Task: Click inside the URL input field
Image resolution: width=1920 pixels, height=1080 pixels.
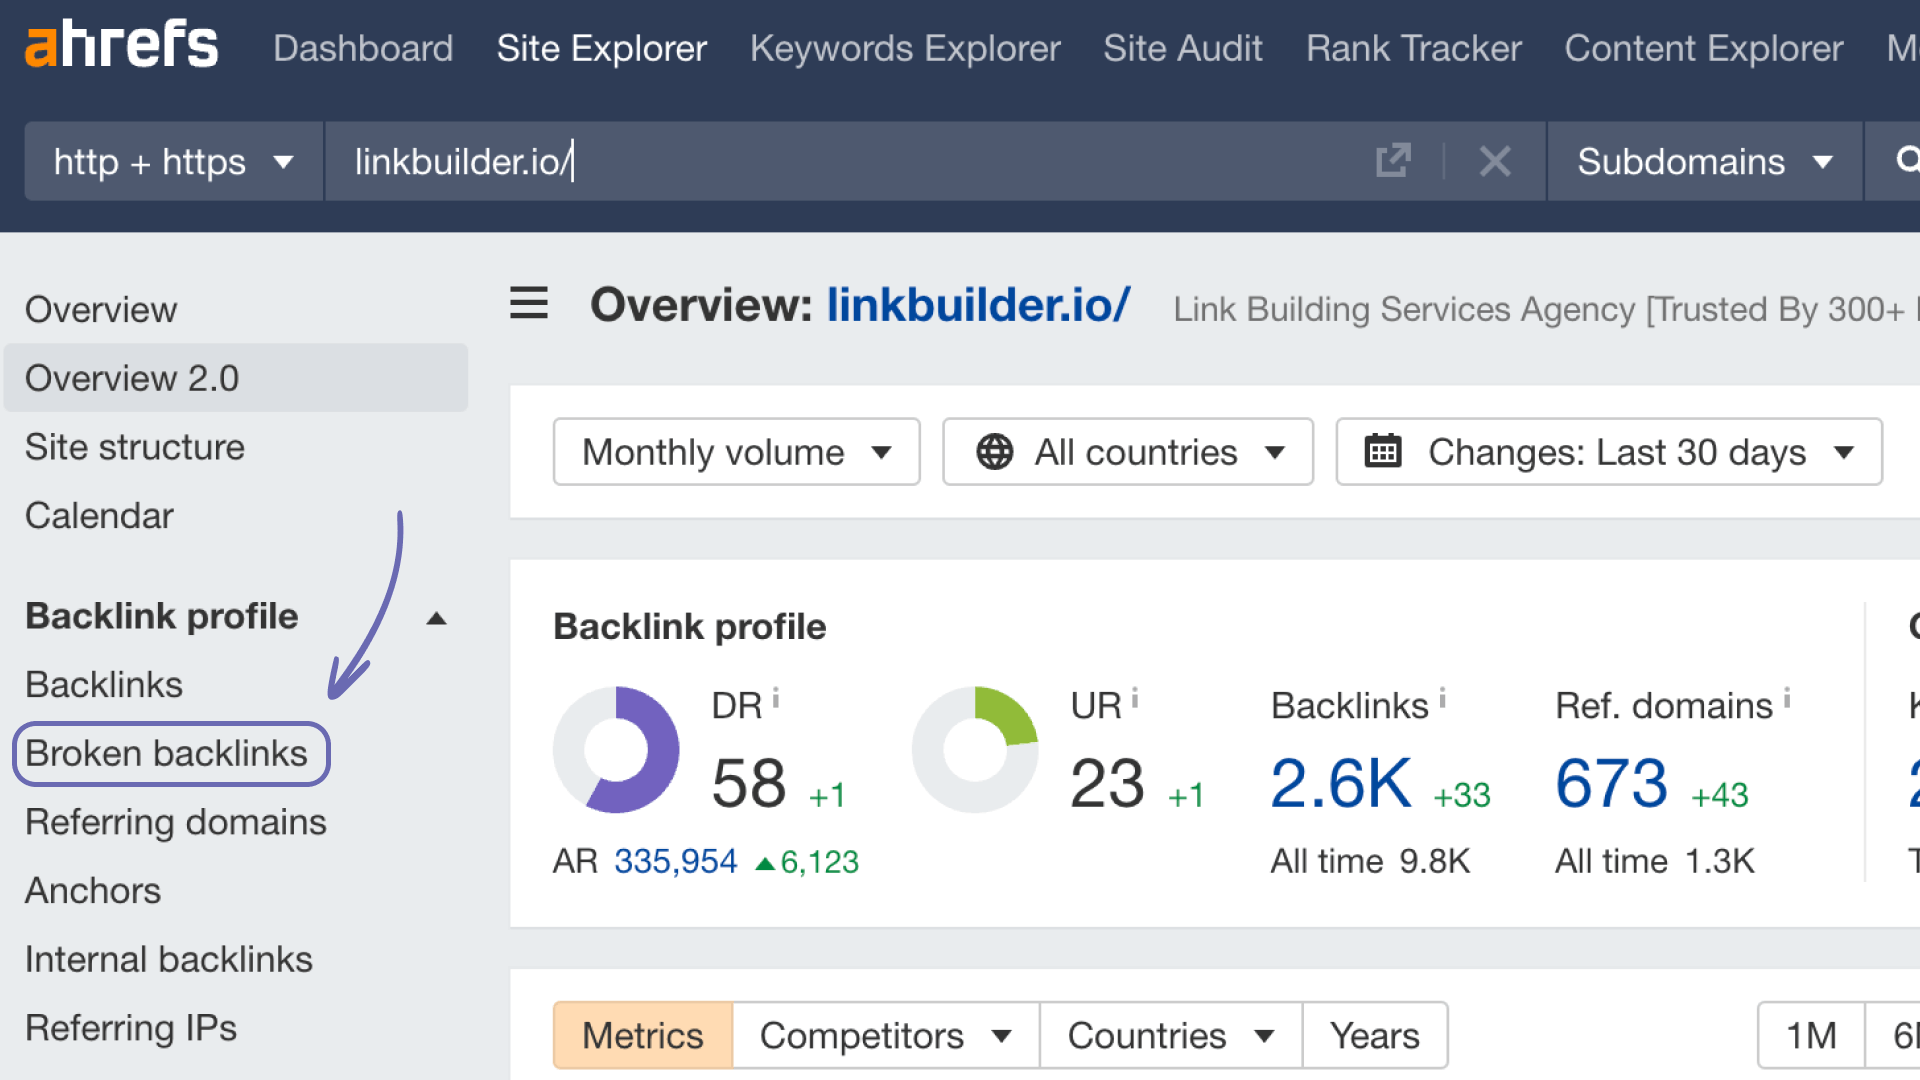Action: (700, 161)
